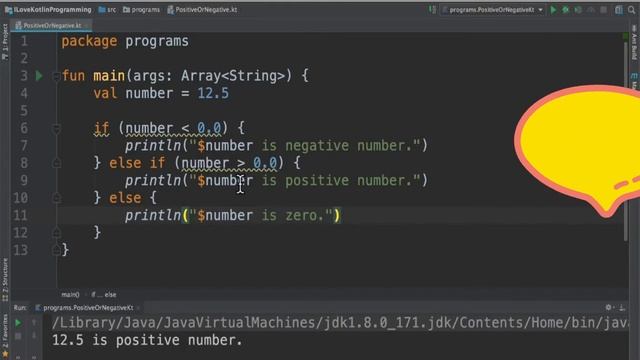The height and width of the screenshot is (360, 640).
Task: Click the ILoveKotlinProgramming breadcrumb
Action: tap(48, 9)
